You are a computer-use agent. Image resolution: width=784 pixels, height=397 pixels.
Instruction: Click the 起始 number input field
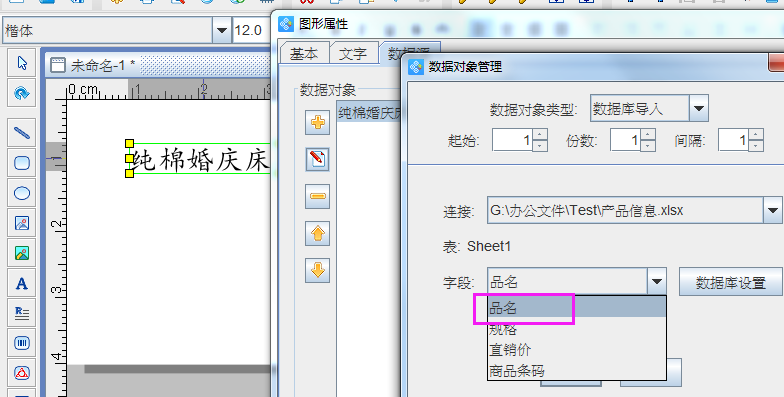(x=512, y=140)
